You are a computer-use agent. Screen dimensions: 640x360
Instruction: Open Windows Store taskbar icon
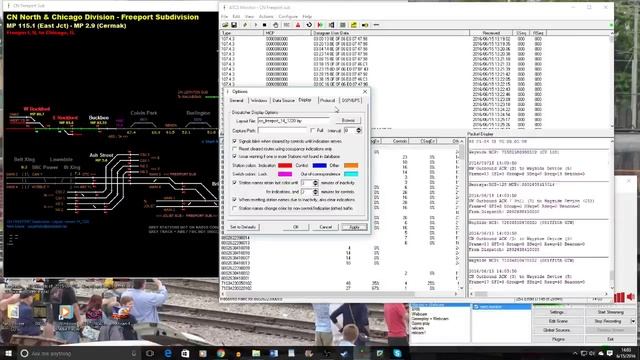(x=185, y=353)
